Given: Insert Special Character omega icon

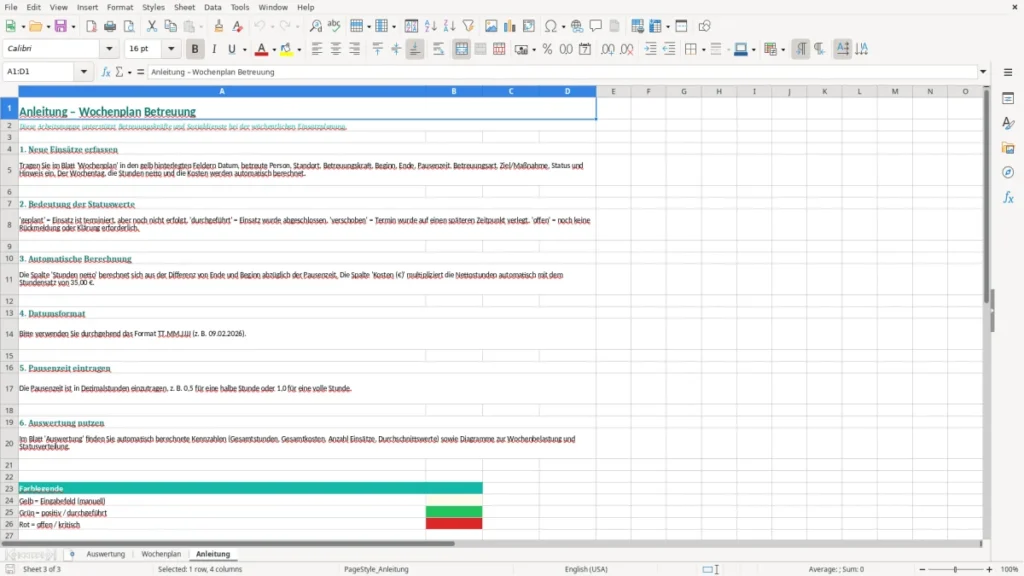Looking at the screenshot, I should (x=551, y=26).
